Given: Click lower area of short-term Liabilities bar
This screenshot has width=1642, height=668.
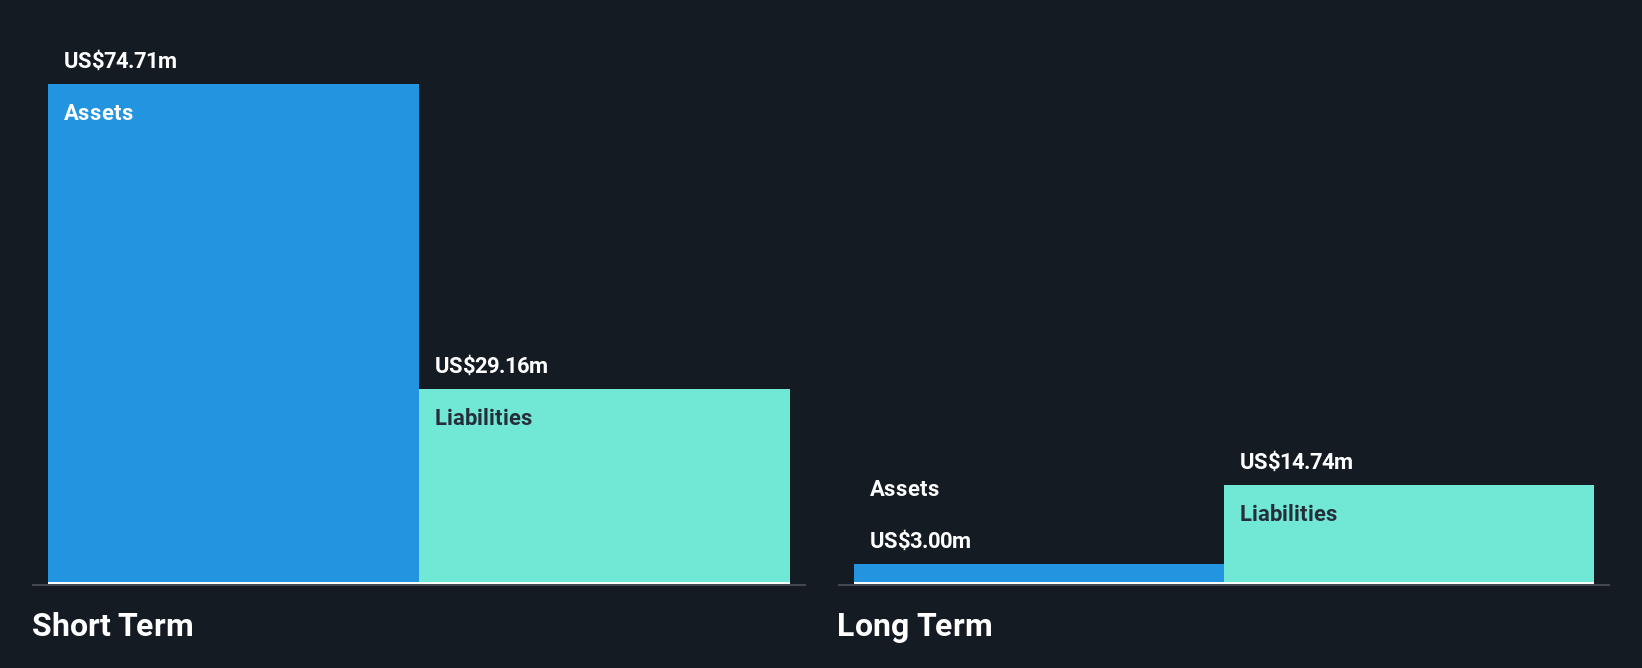Looking at the screenshot, I should (604, 540).
